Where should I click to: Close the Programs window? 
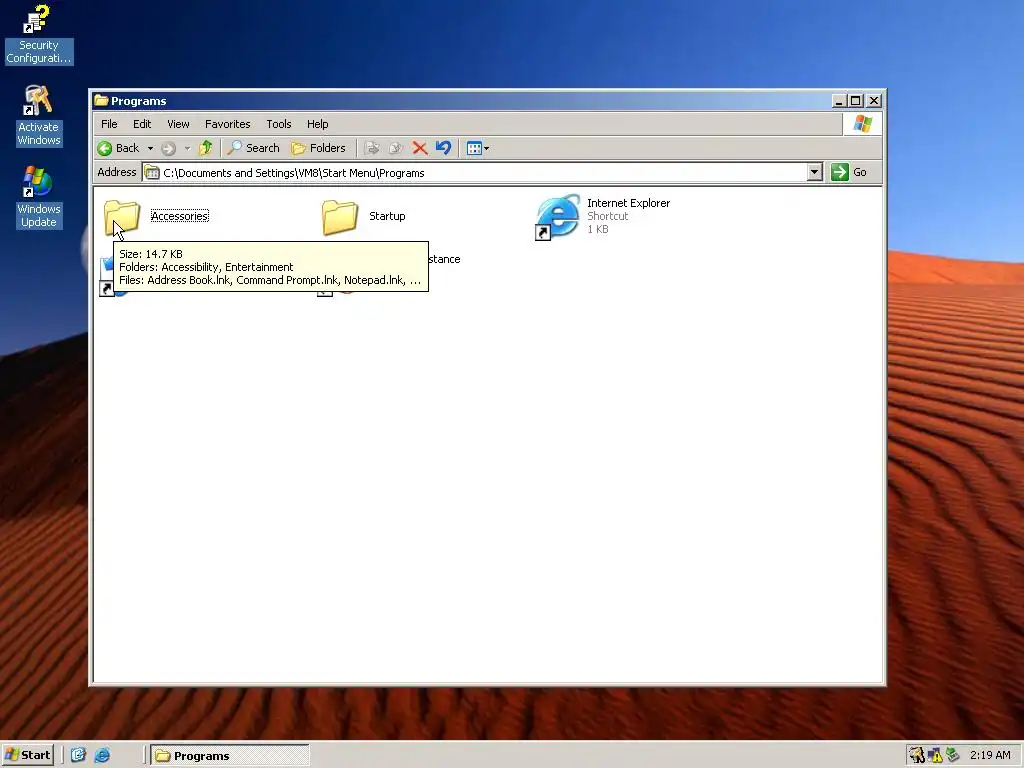click(x=874, y=101)
